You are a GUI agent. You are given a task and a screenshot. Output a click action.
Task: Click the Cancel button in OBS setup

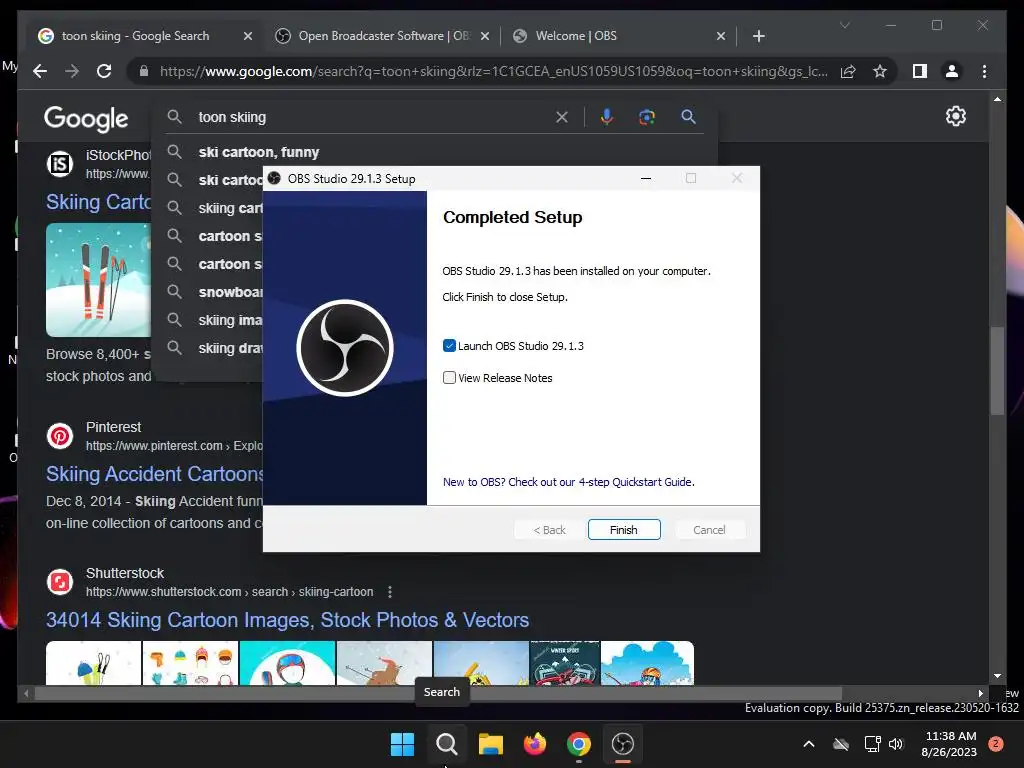(x=709, y=530)
